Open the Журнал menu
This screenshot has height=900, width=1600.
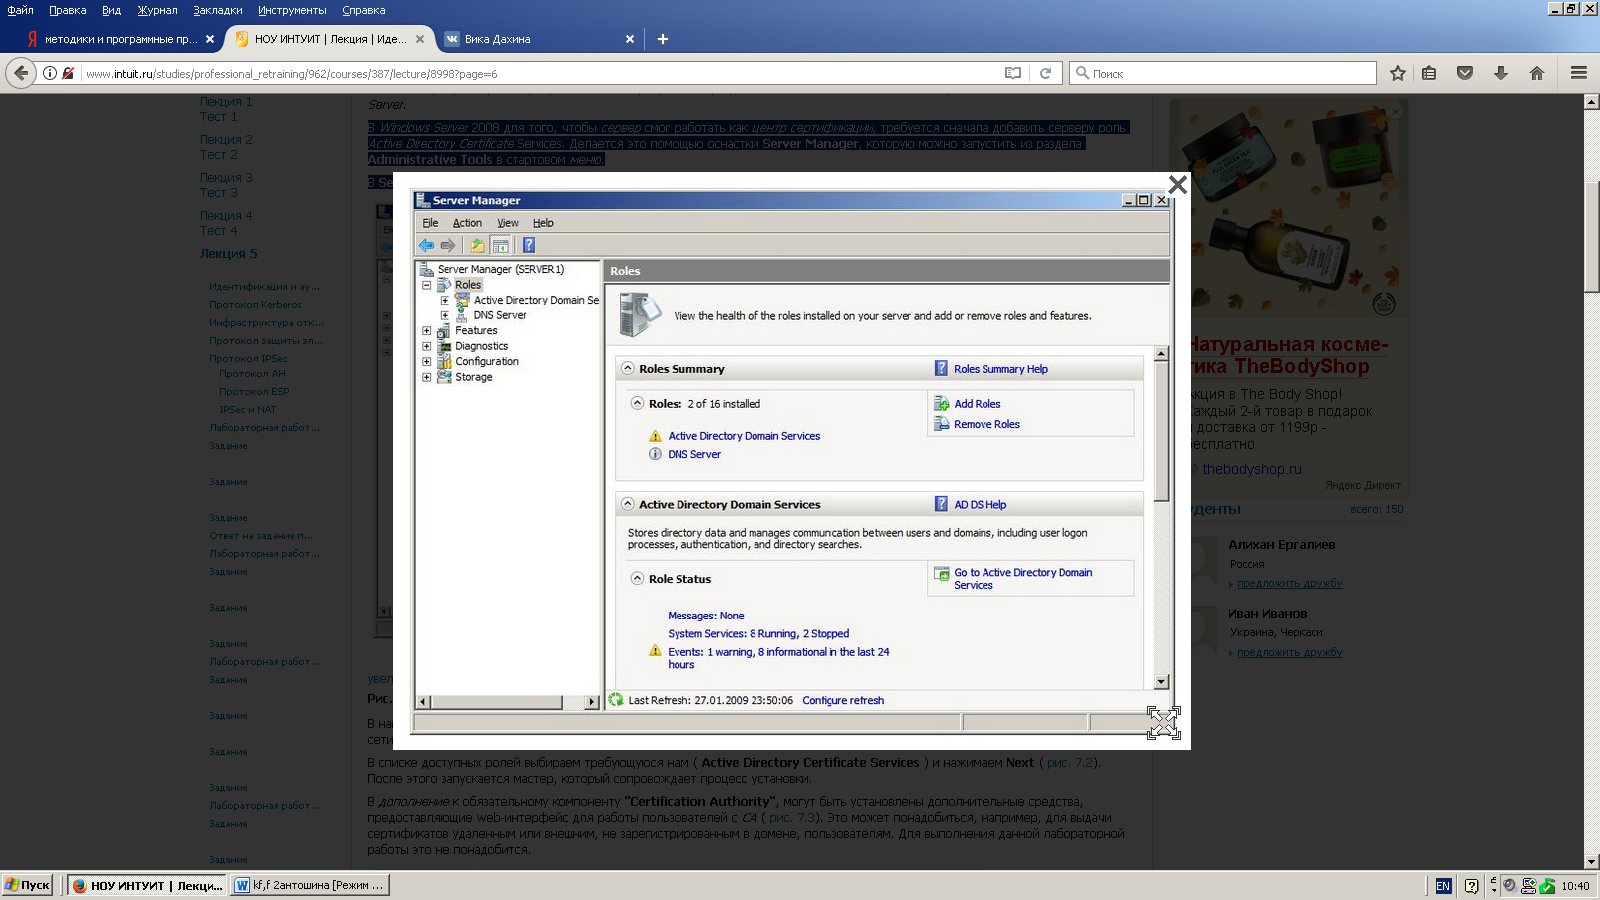[x=157, y=10]
